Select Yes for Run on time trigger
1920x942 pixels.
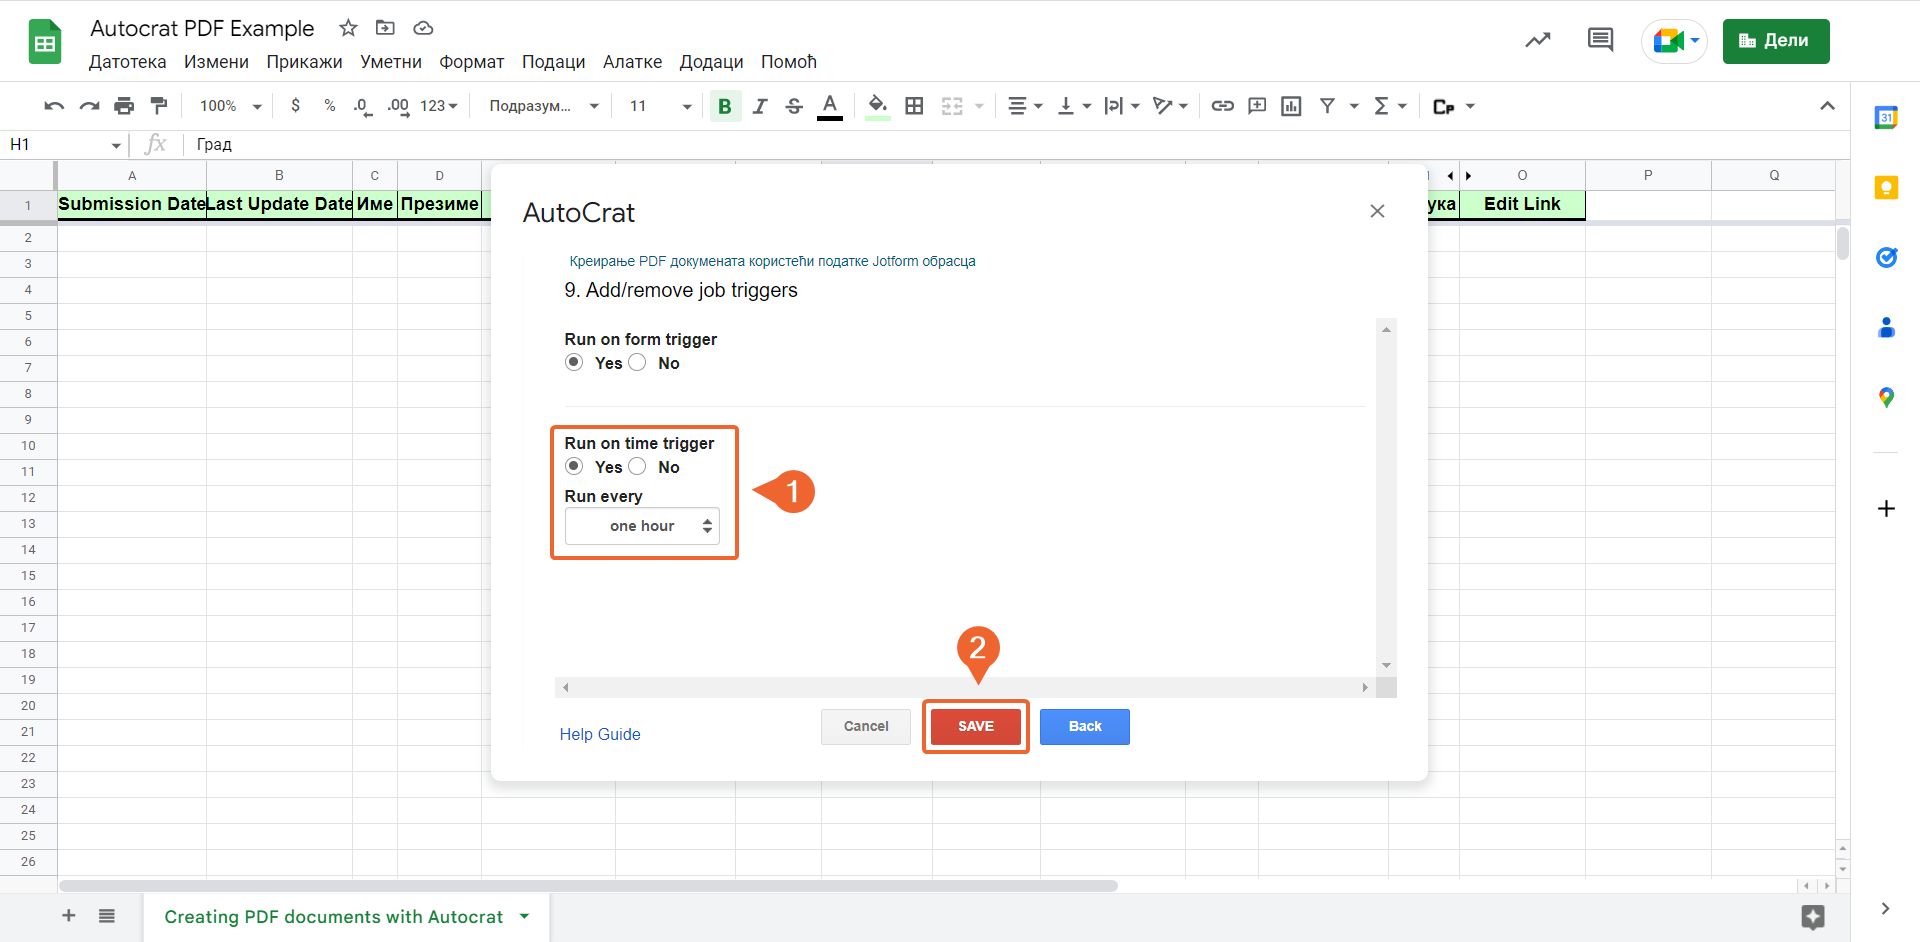574,467
